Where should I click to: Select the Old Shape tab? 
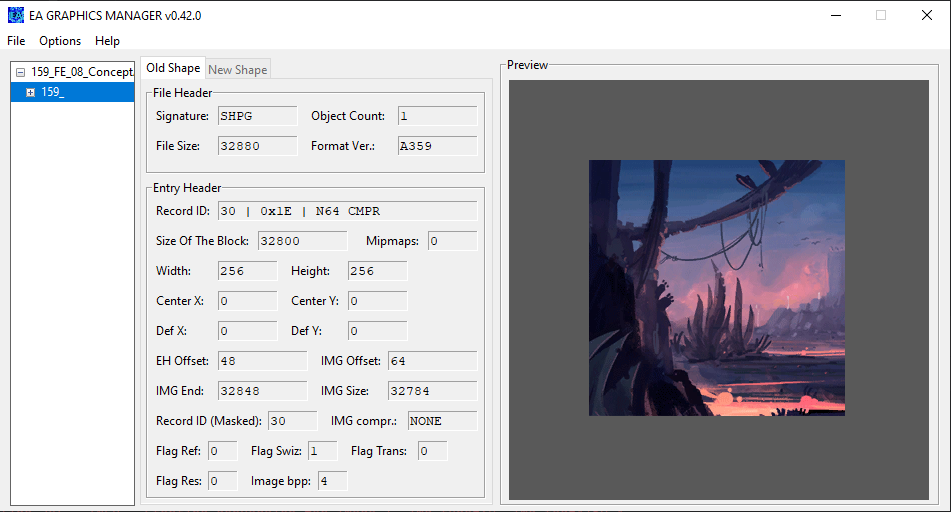[x=173, y=68]
